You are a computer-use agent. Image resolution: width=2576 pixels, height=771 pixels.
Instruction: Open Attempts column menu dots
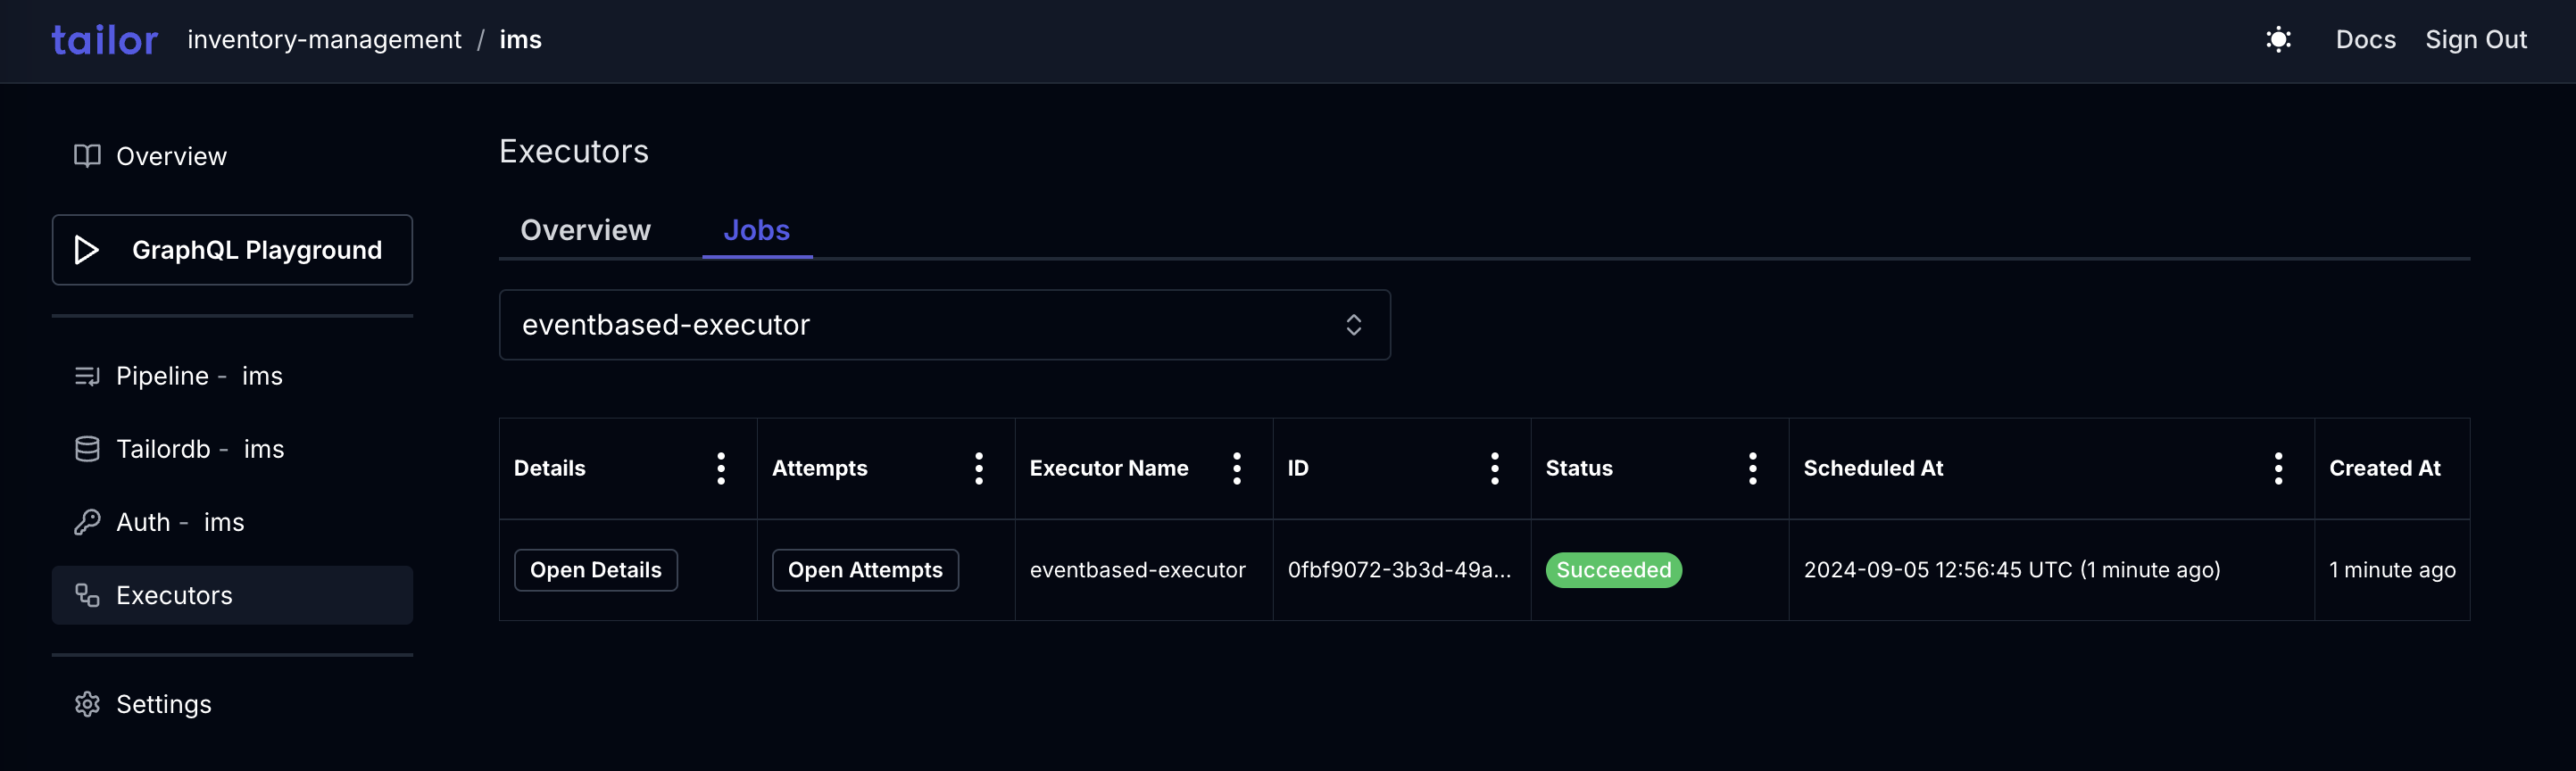[x=979, y=468]
